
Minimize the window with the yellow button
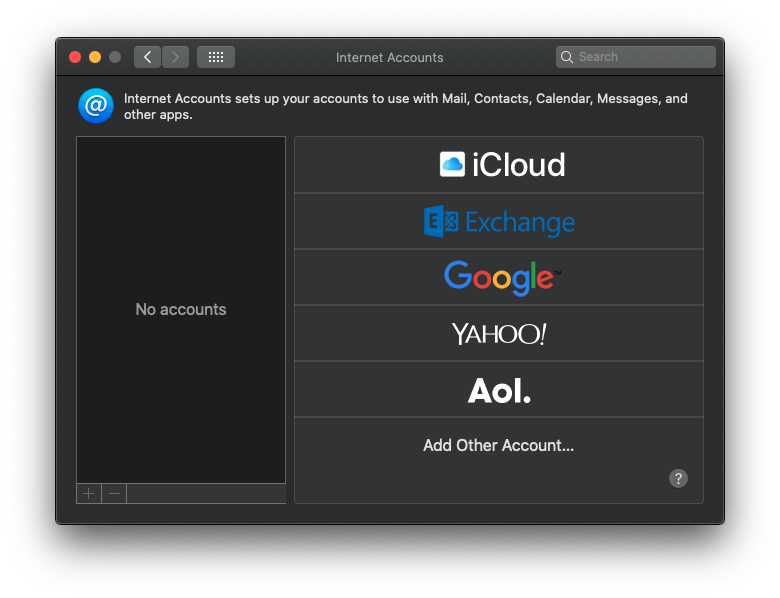tap(95, 57)
